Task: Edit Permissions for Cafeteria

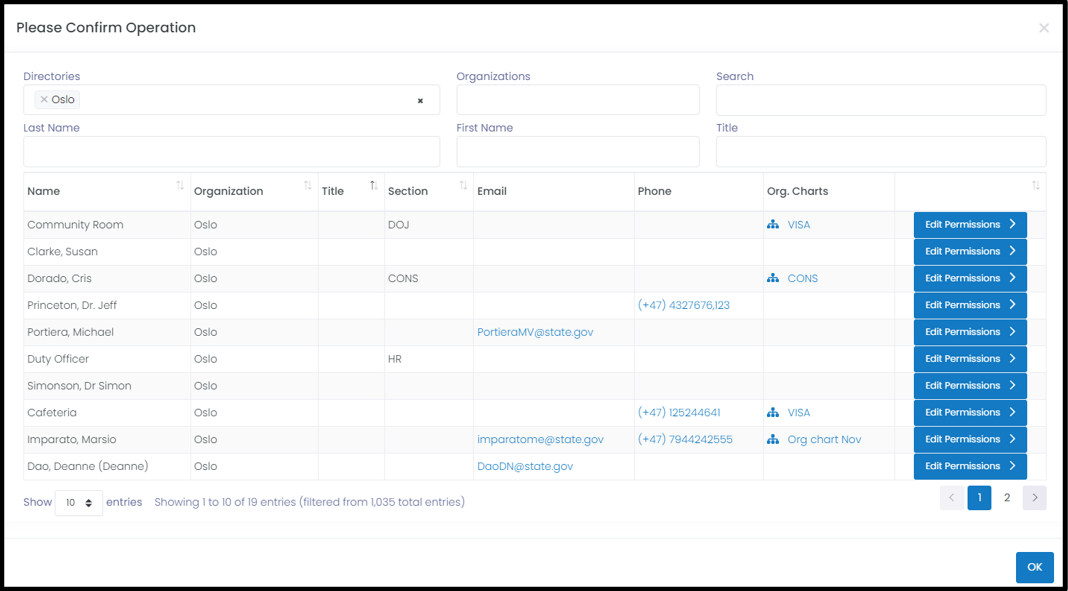Action: point(970,413)
